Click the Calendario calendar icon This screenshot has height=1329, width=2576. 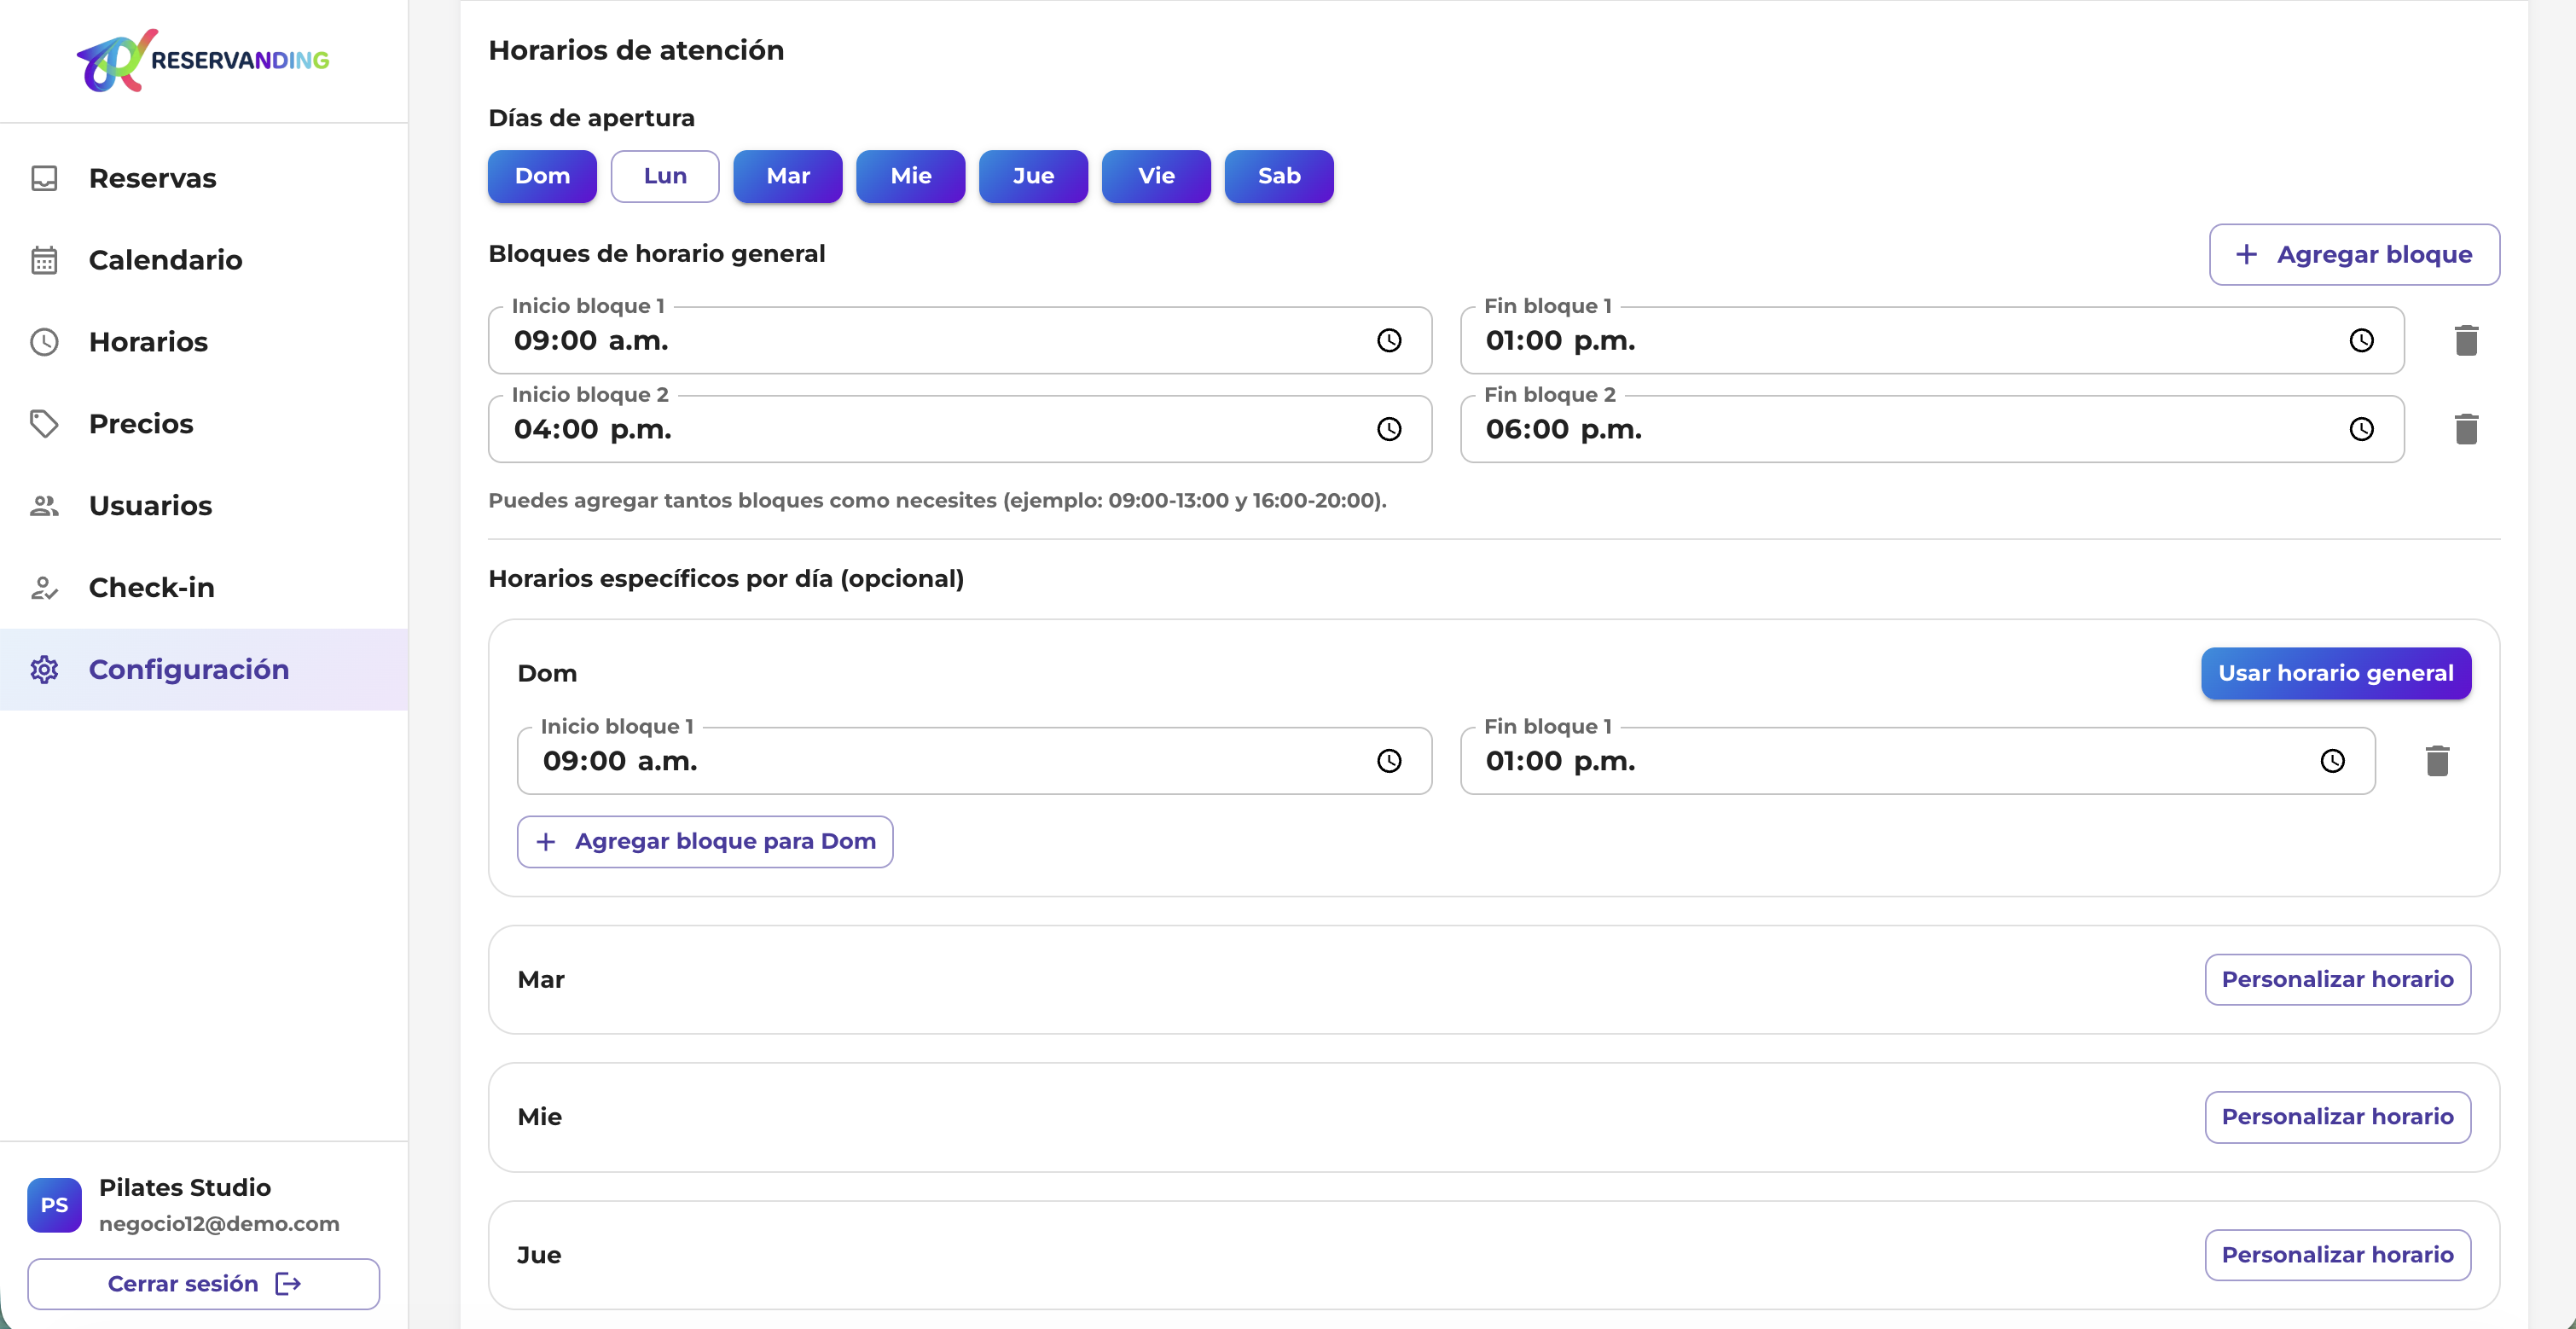click(x=44, y=260)
